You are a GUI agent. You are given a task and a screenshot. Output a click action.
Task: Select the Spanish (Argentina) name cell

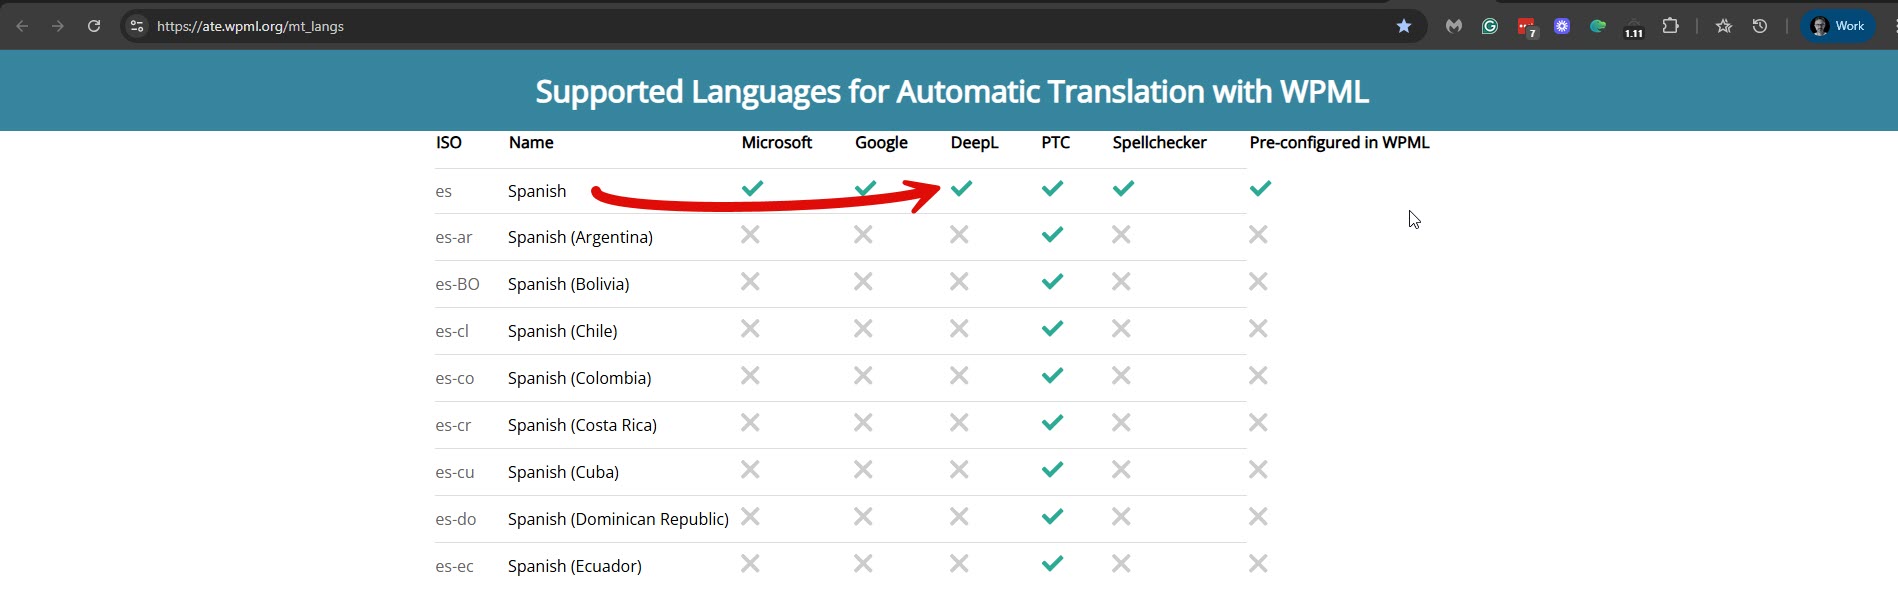coord(580,238)
